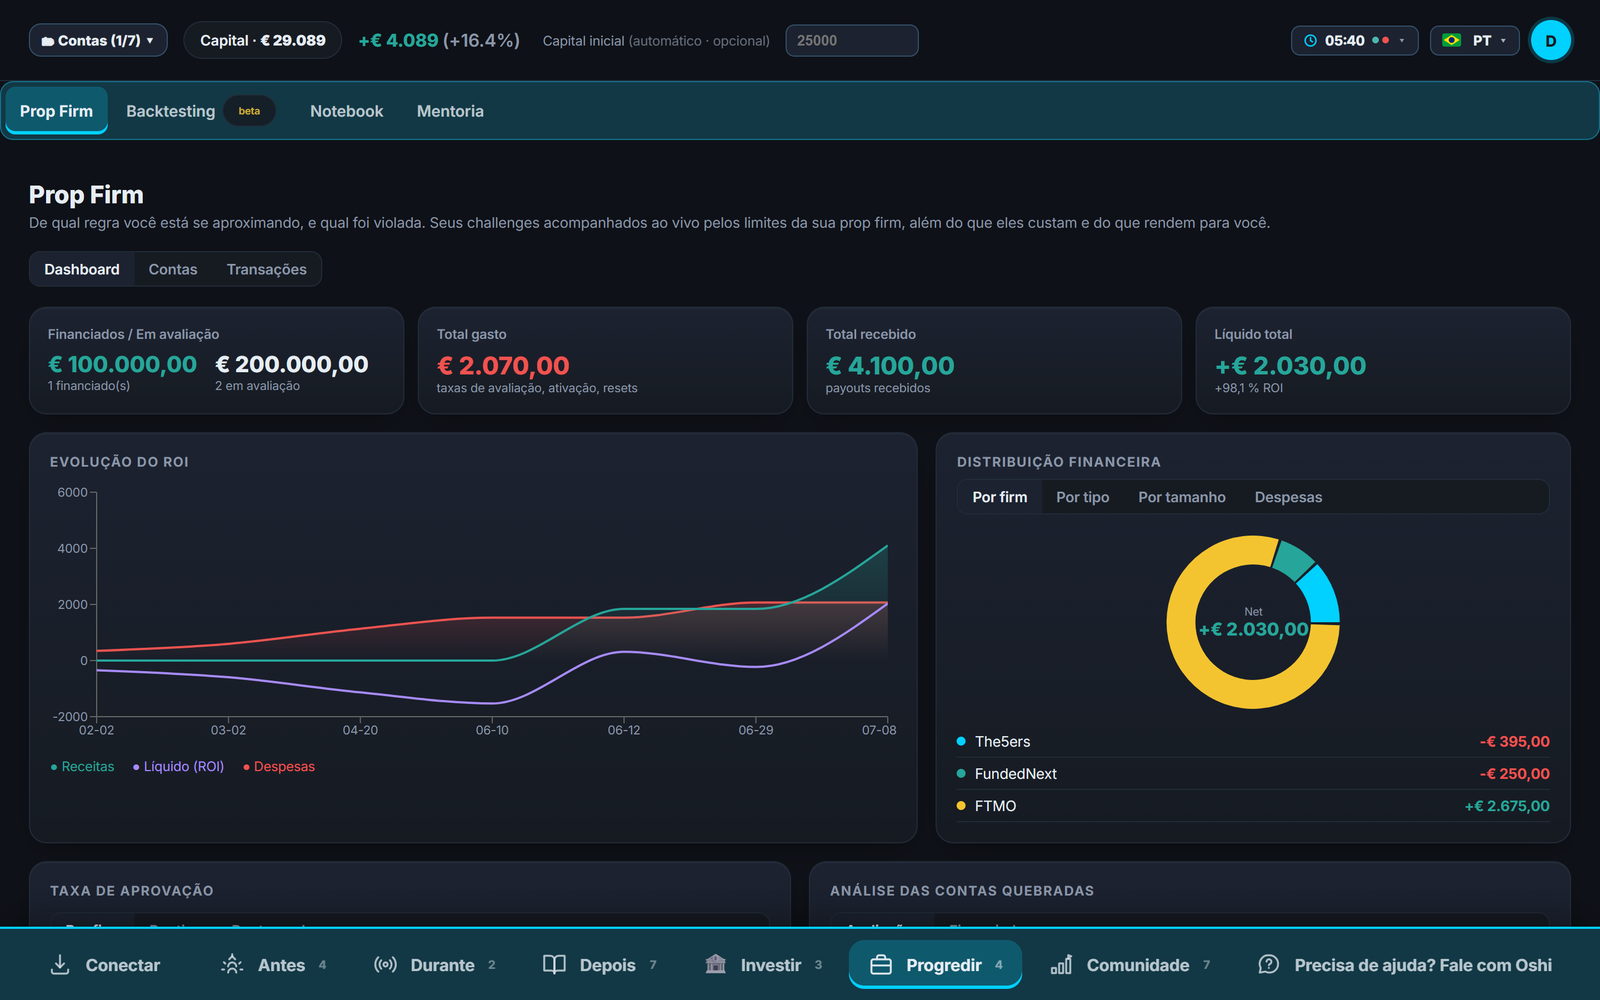1600x1000 pixels.
Task: Open the D user avatar
Action: click(1551, 41)
